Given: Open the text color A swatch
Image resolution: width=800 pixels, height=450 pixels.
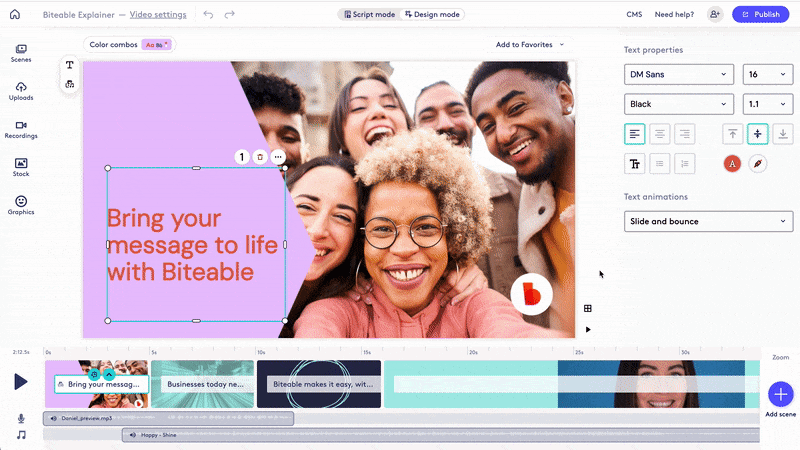Looking at the screenshot, I should [x=732, y=164].
